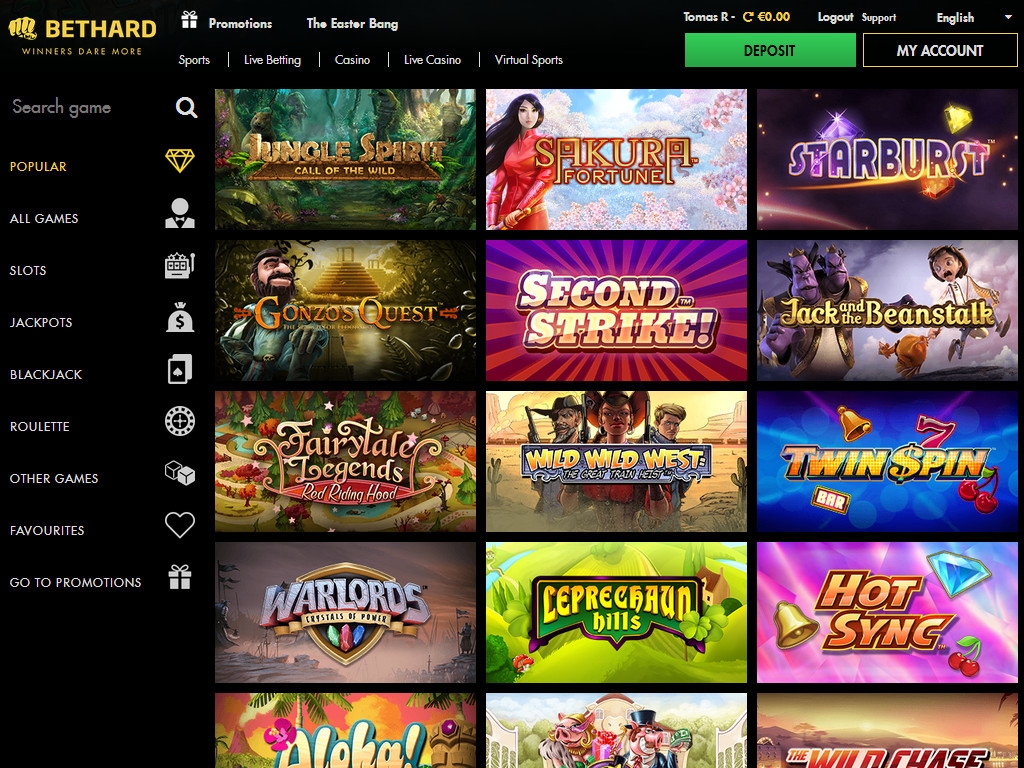
Task: Go to Live Betting menu item
Action: click(x=272, y=60)
